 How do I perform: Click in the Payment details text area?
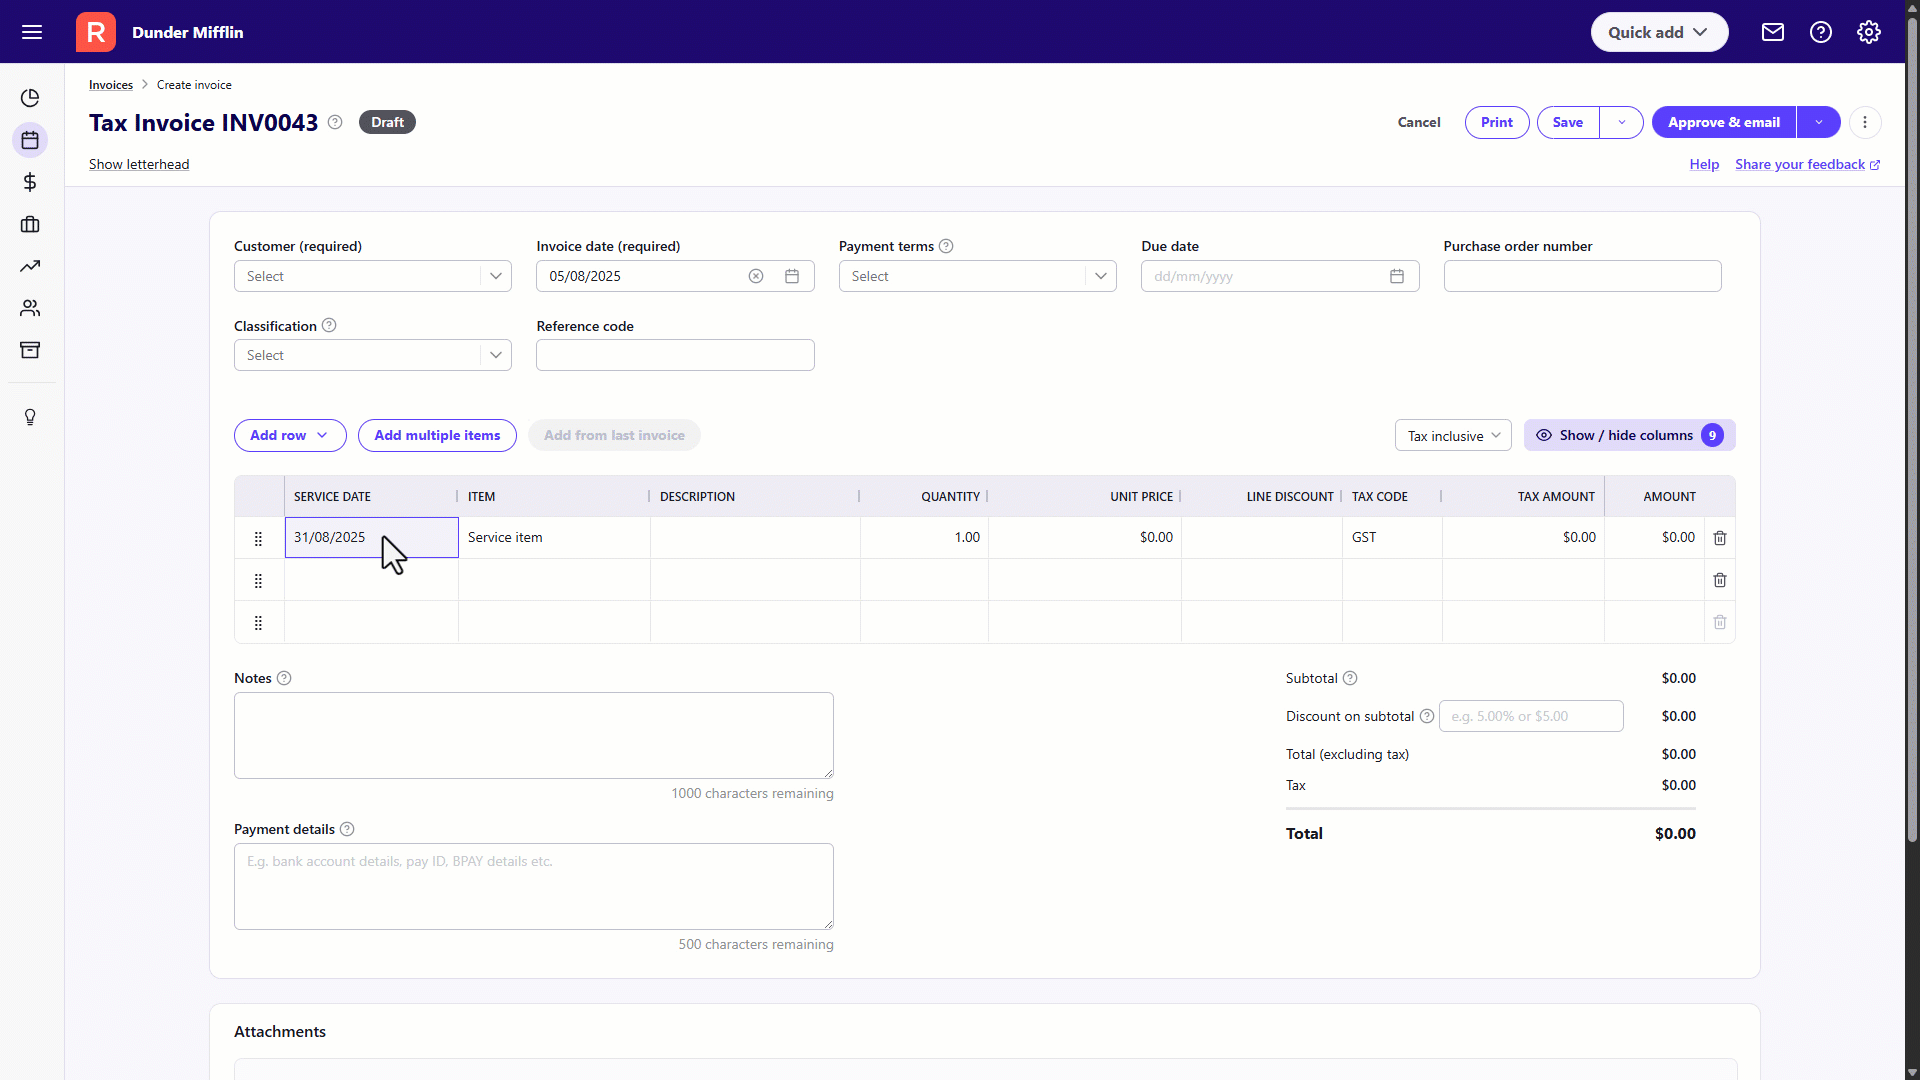click(534, 886)
